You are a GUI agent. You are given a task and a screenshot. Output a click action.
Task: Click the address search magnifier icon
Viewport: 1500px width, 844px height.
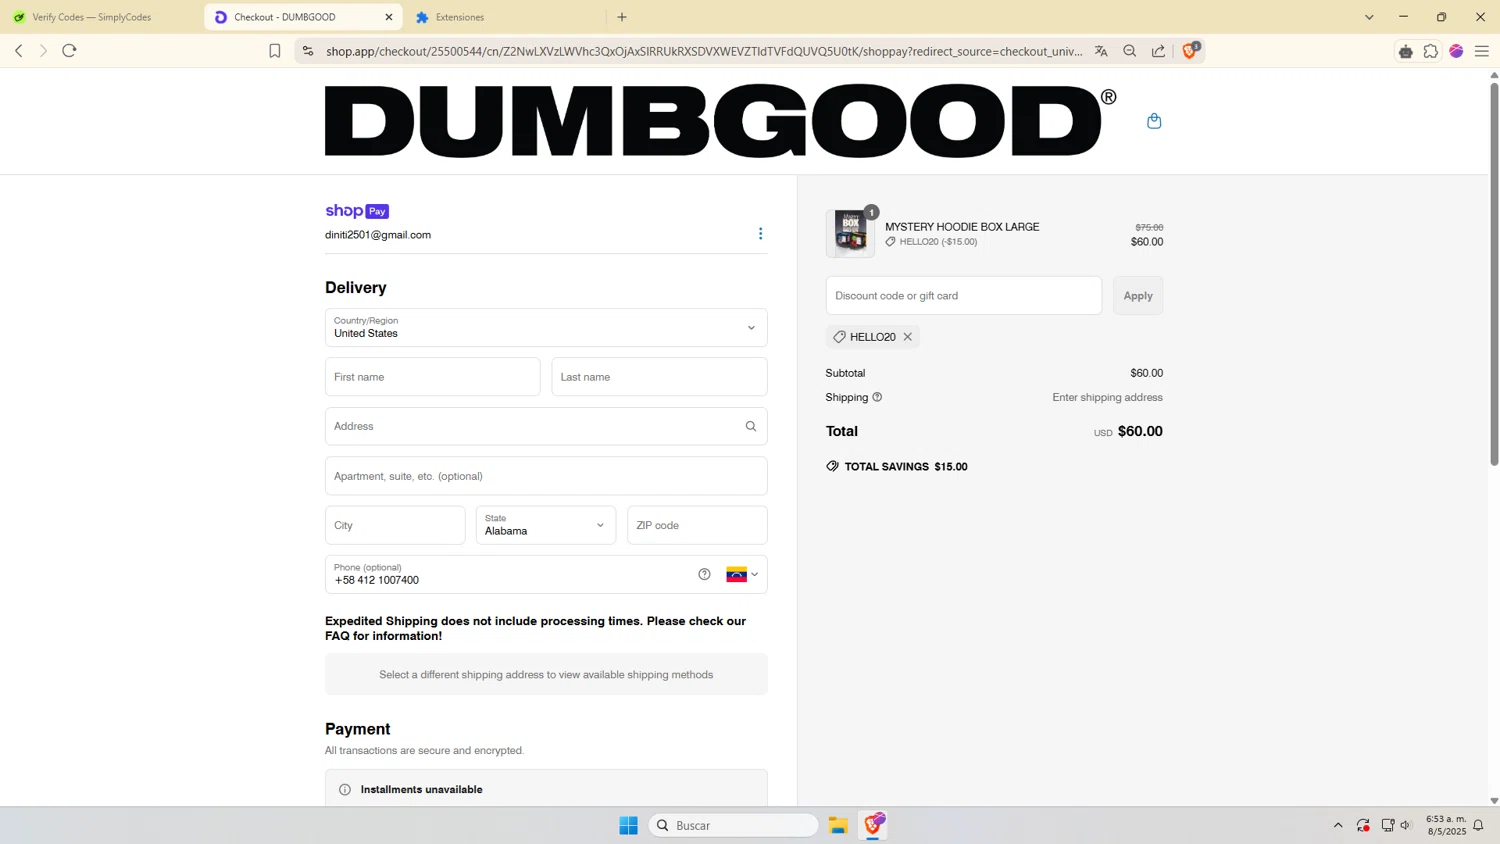751,426
